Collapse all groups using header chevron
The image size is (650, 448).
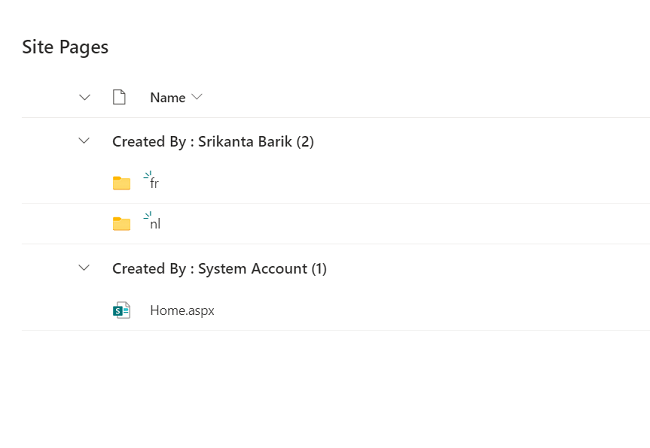point(84,97)
